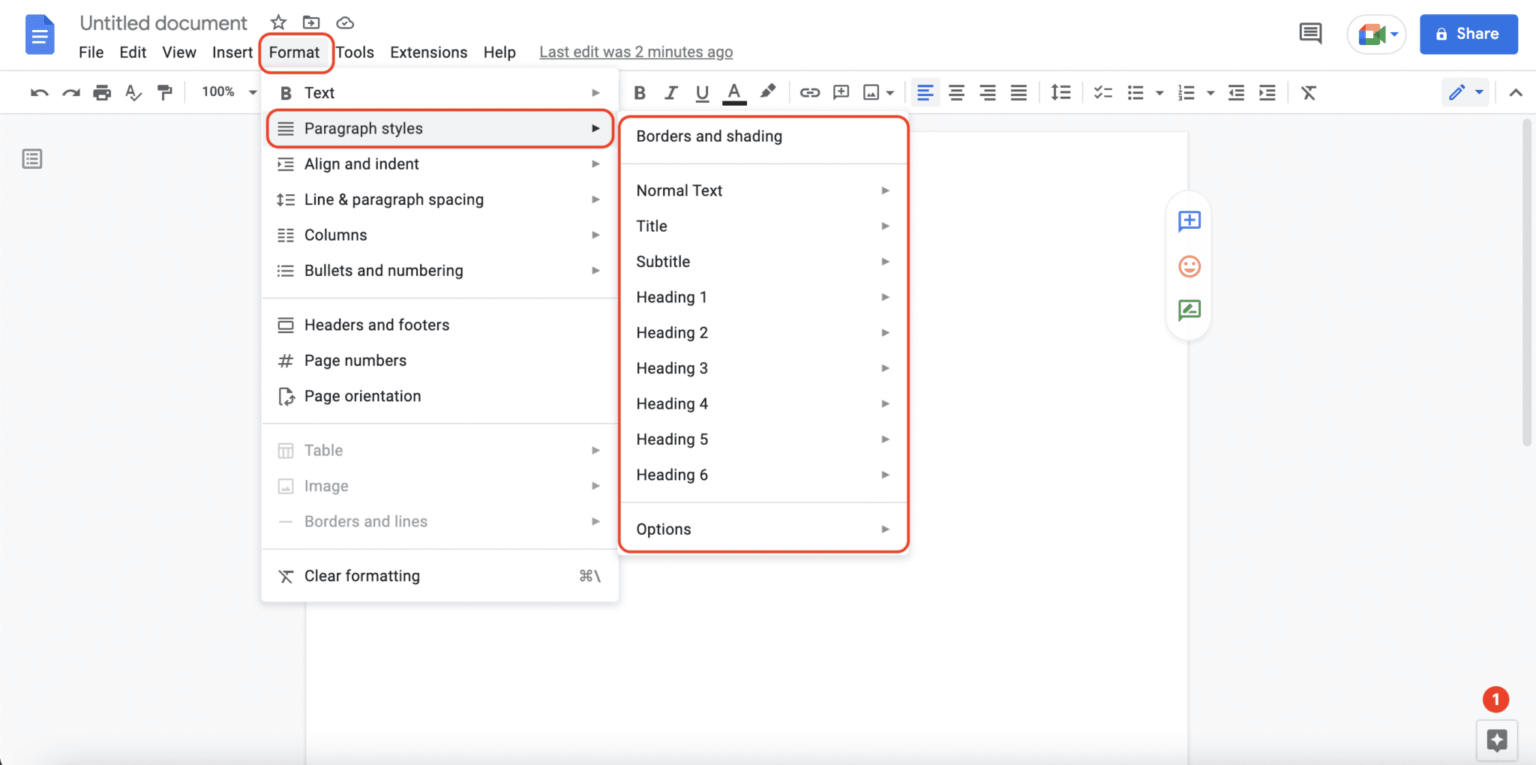The image size is (1536, 765).
Task: Expand the Heading 1 submenu
Action: pyautogui.click(x=763, y=297)
